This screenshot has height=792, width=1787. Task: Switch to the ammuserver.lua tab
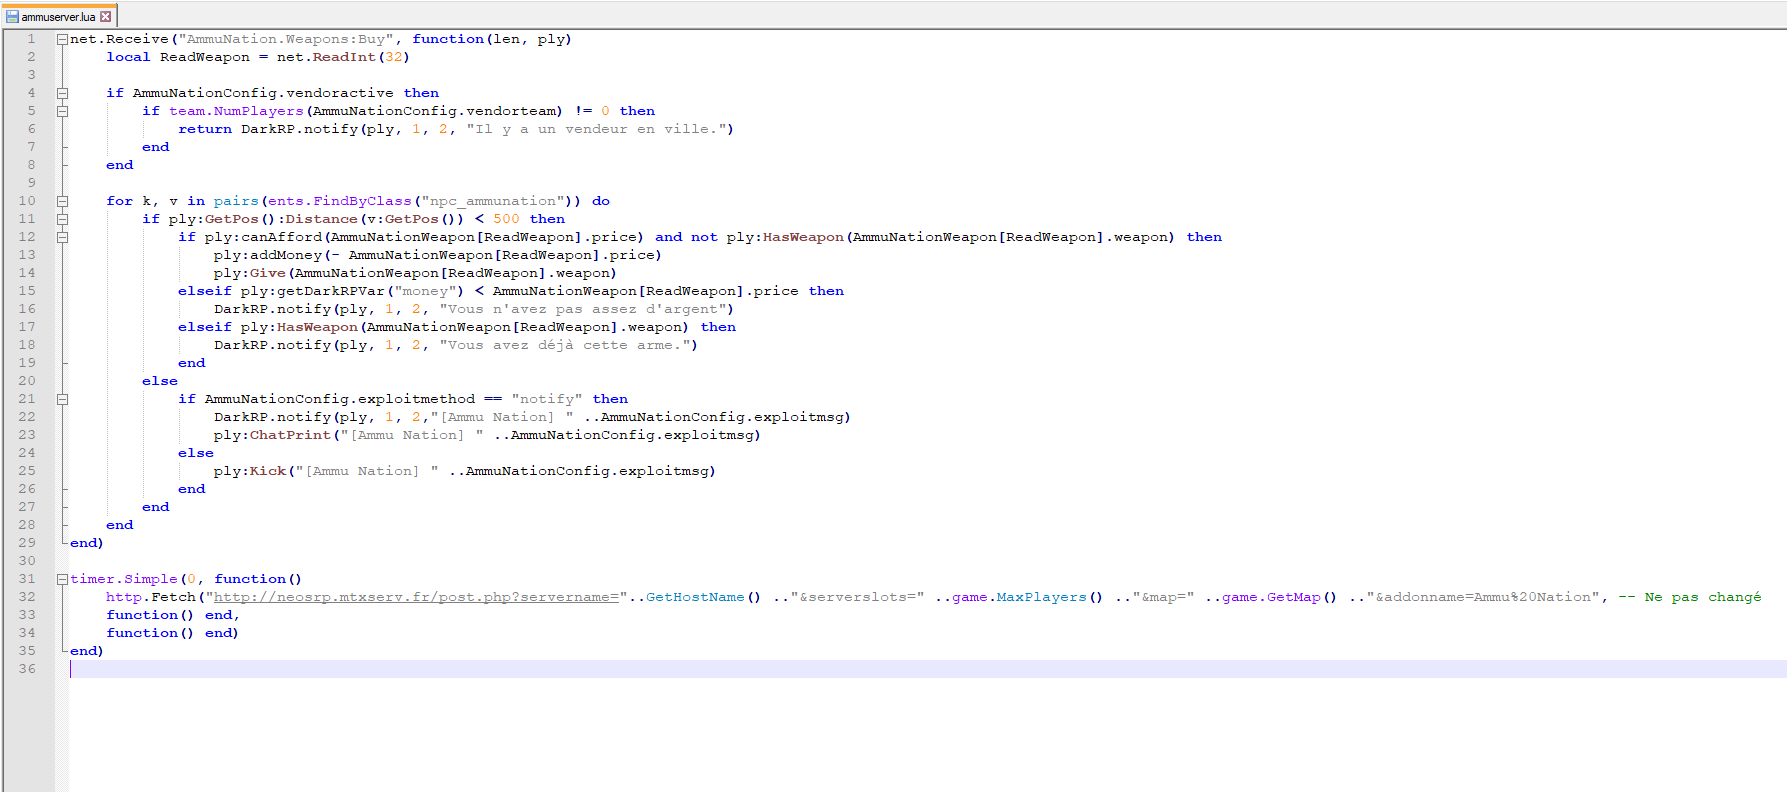(59, 16)
